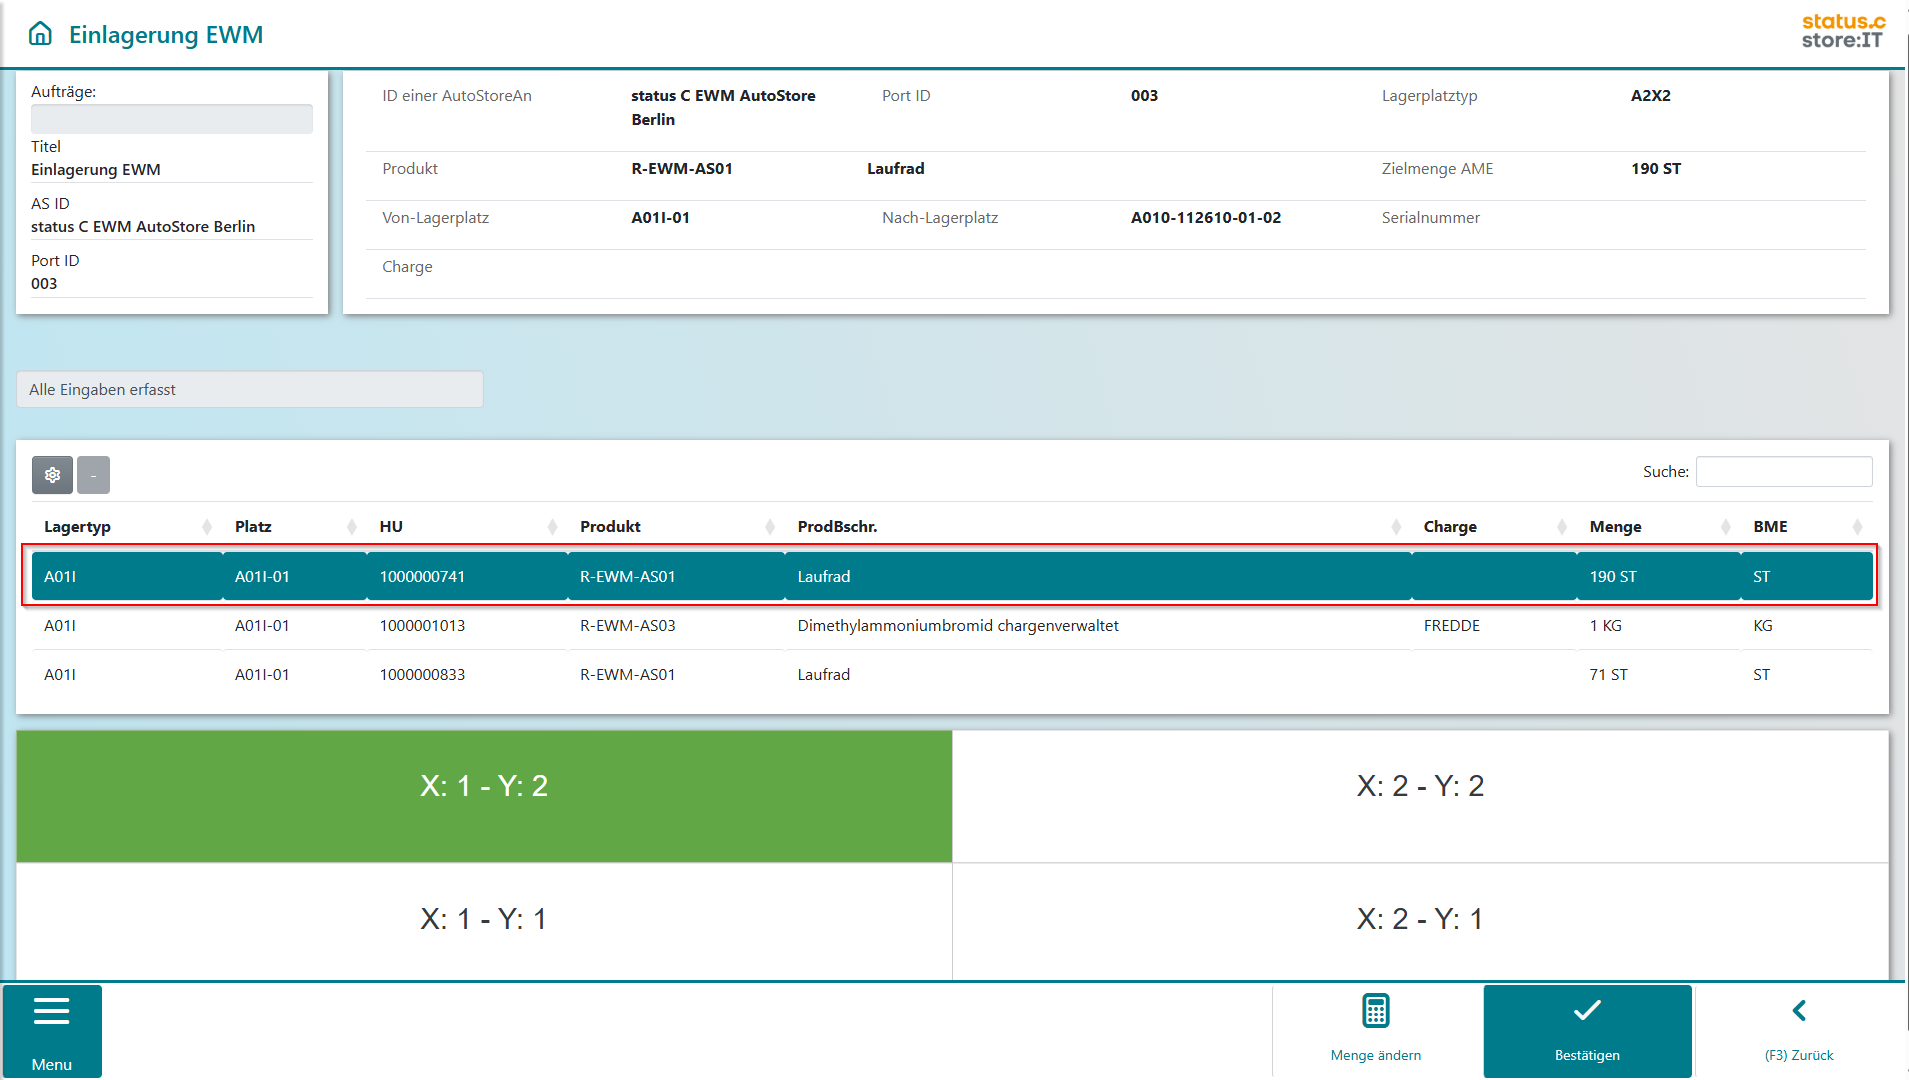Image resolution: width=1909 pixels, height=1080 pixels.
Task: Select compartment X: 1 - Y: 1
Action: pos(484,920)
